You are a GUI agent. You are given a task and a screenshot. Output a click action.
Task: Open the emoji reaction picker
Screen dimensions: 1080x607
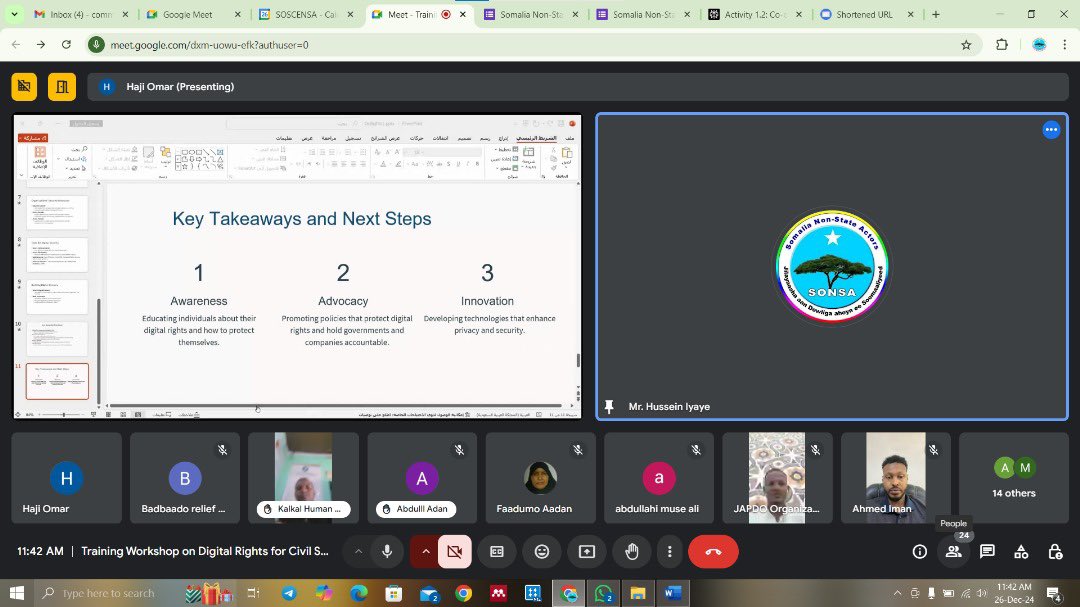click(542, 551)
